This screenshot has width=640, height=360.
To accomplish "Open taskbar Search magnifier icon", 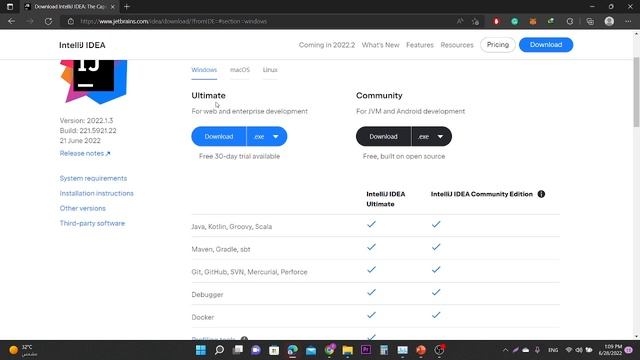I will (x=219, y=350).
